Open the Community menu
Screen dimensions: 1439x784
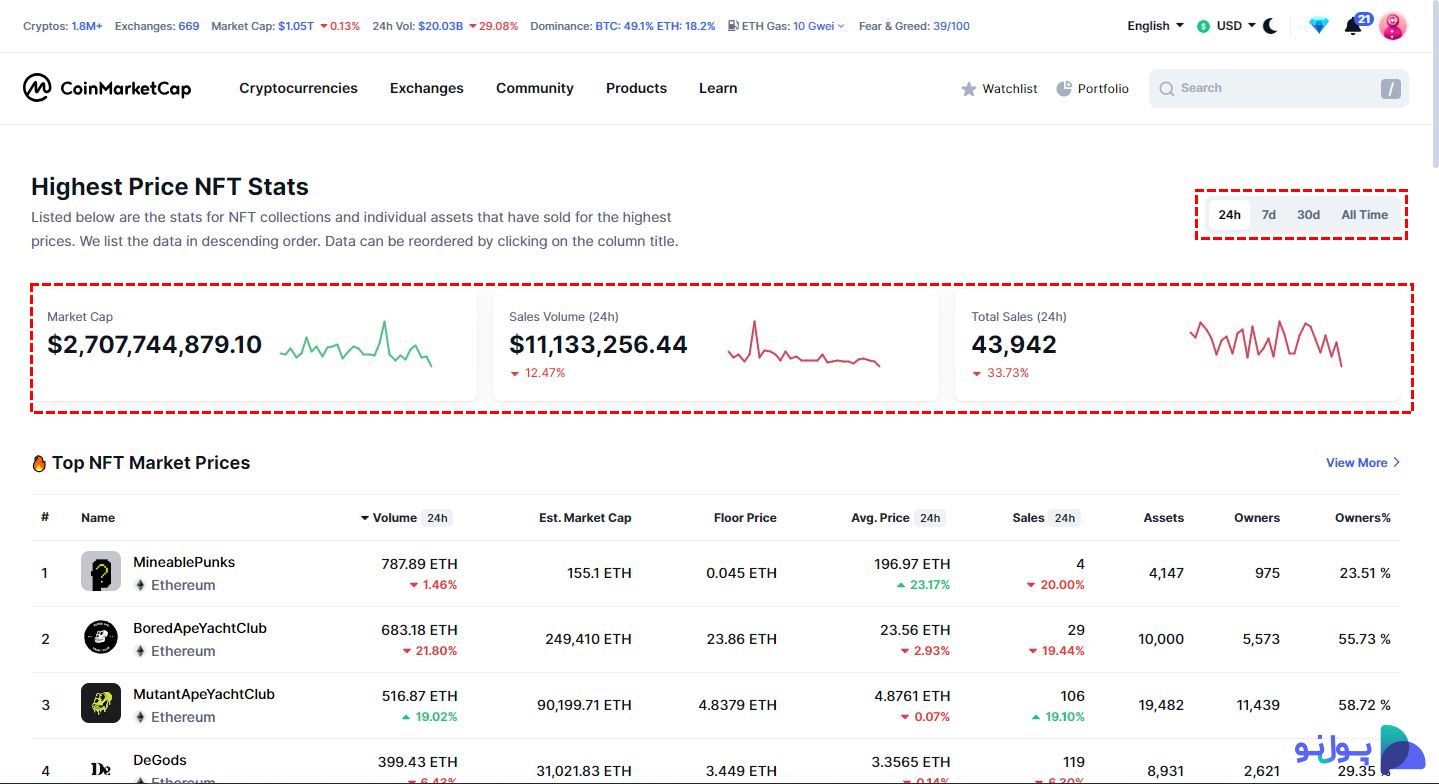pyautogui.click(x=535, y=88)
